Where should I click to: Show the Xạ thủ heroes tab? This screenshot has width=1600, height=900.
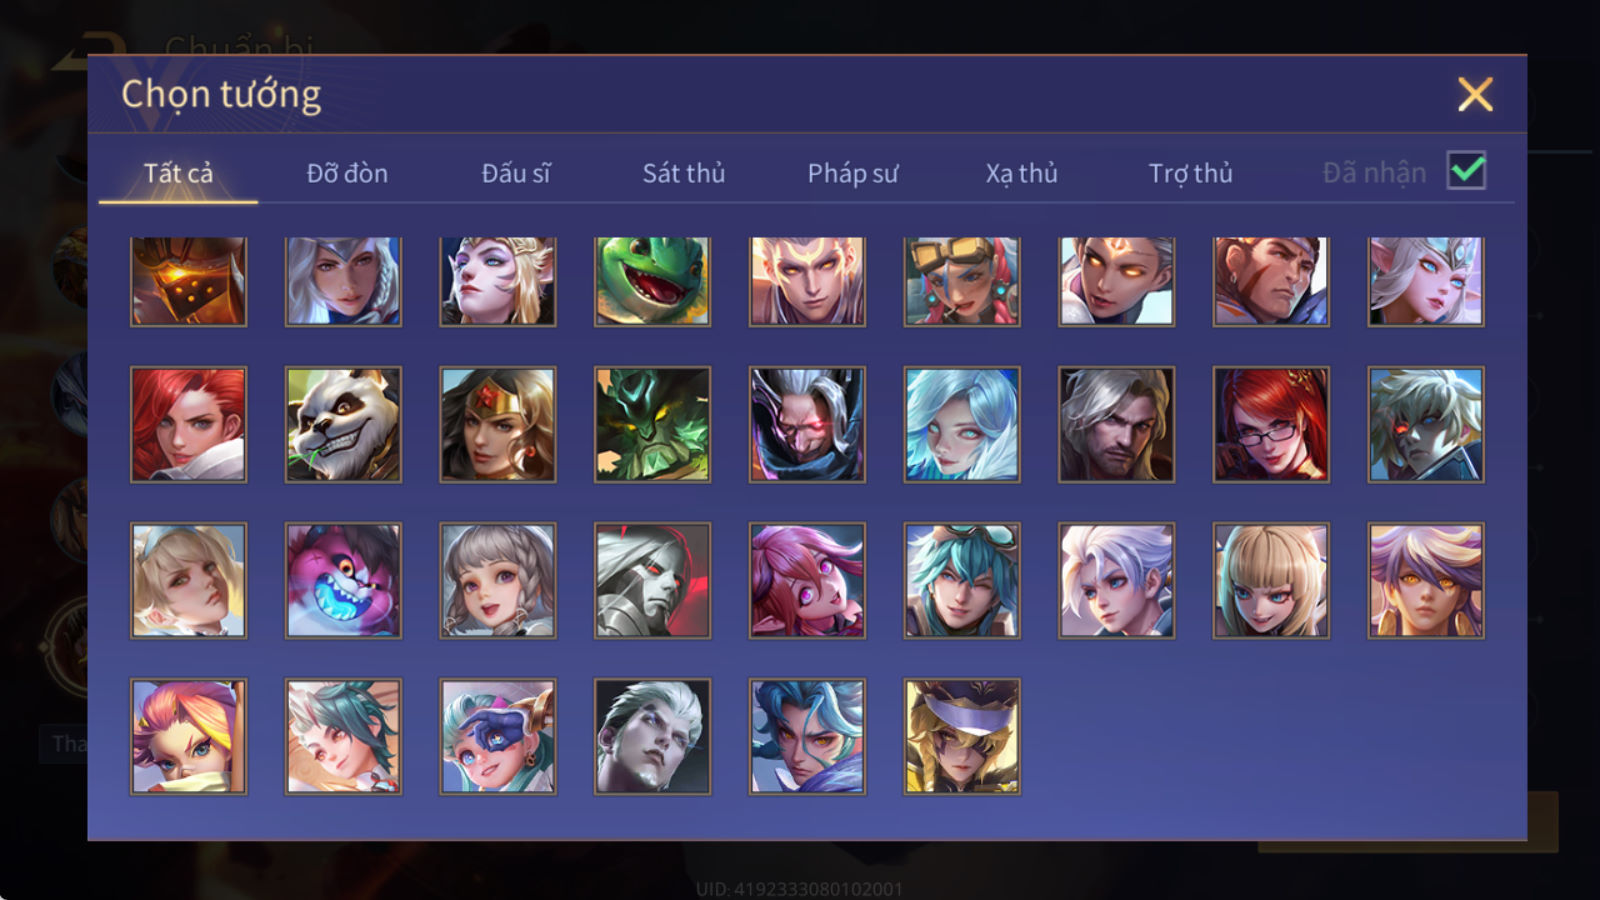click(x=1021, y=173)
